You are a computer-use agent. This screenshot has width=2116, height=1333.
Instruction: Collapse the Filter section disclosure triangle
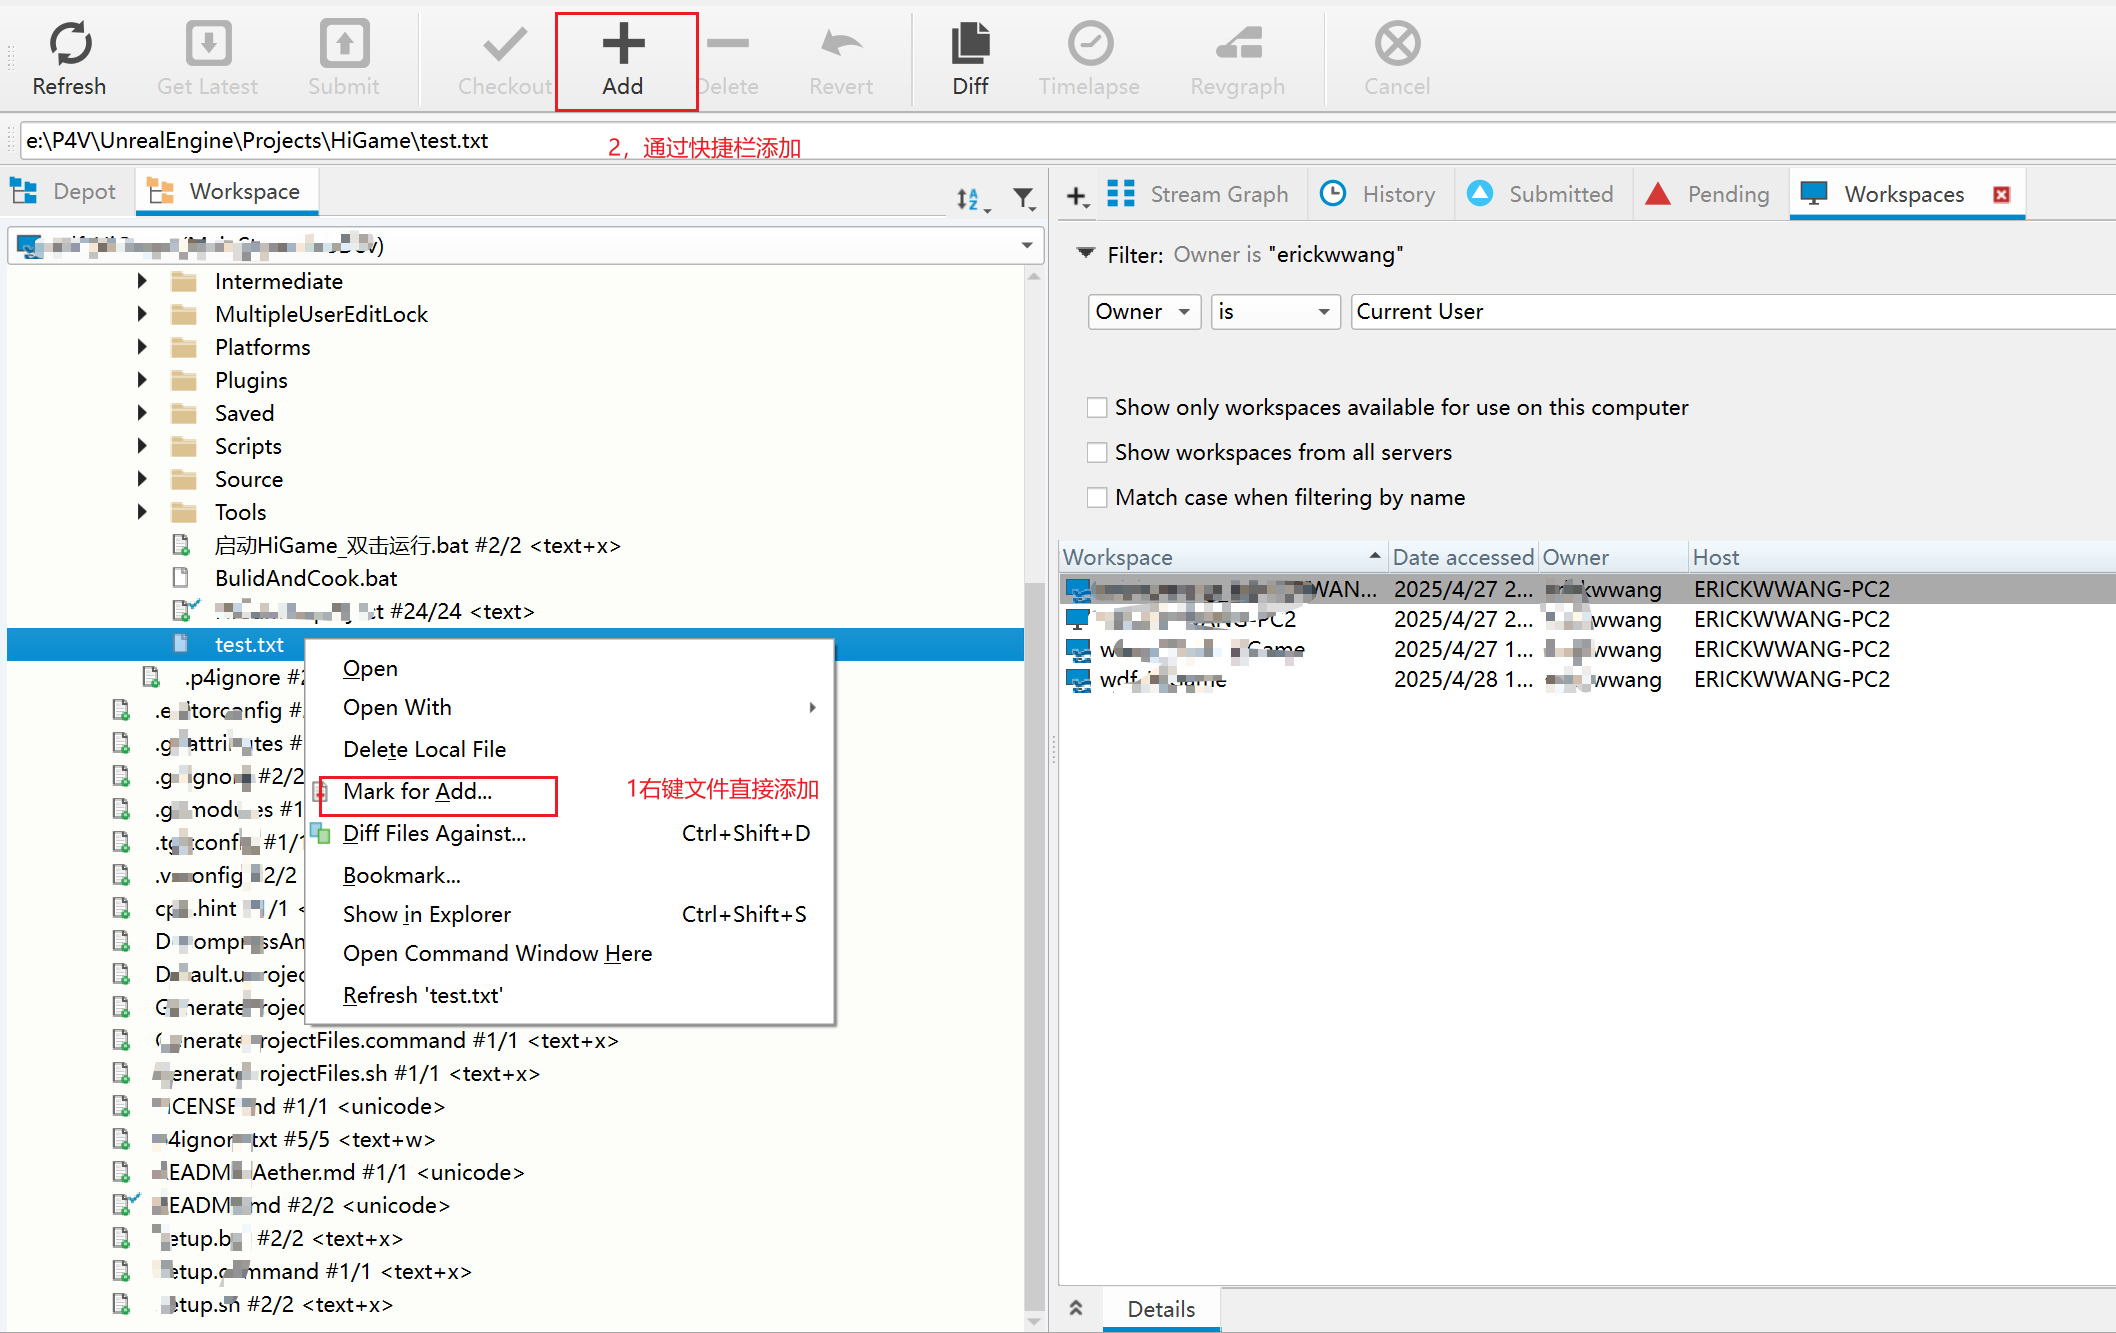[1085, 253]
